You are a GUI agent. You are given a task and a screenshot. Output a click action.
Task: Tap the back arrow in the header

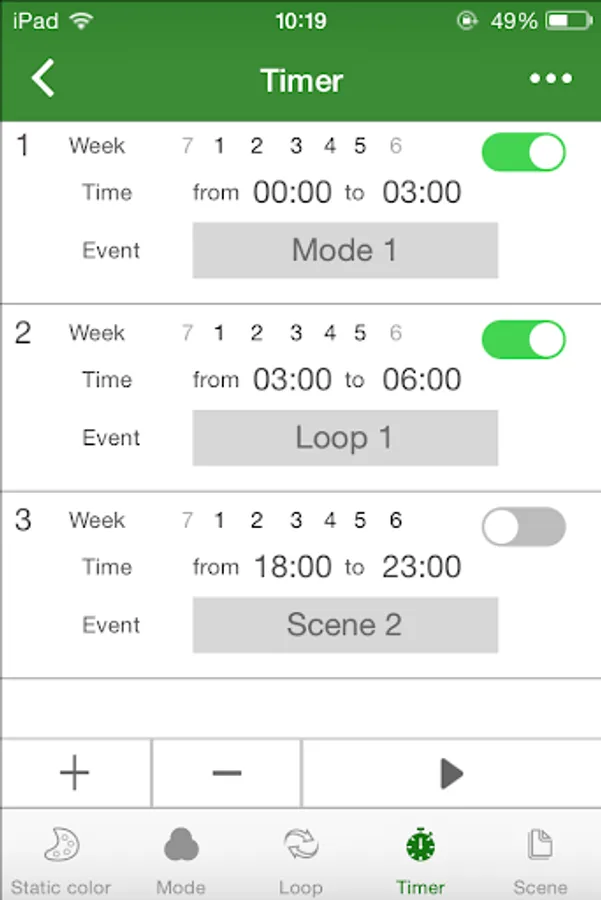[x=43, y=78]
